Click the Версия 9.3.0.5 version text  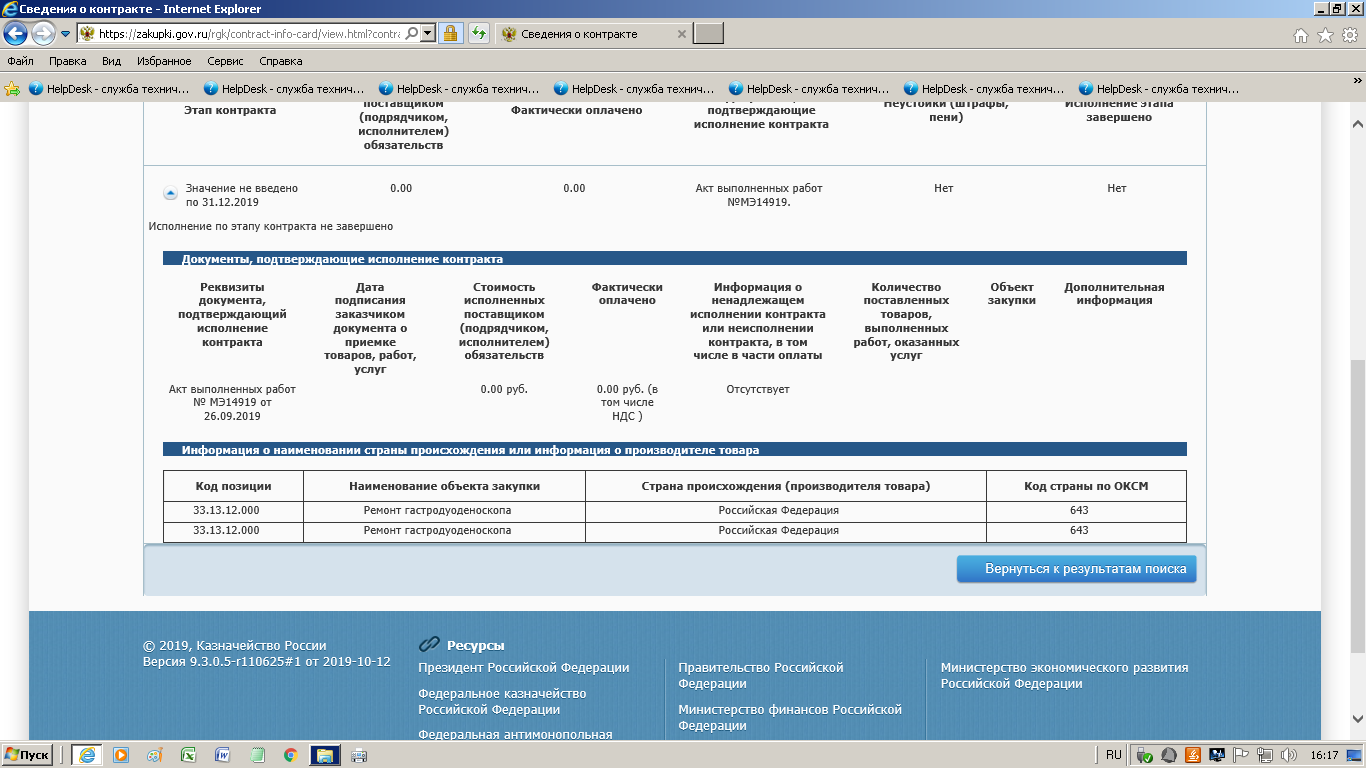[267, 662]
